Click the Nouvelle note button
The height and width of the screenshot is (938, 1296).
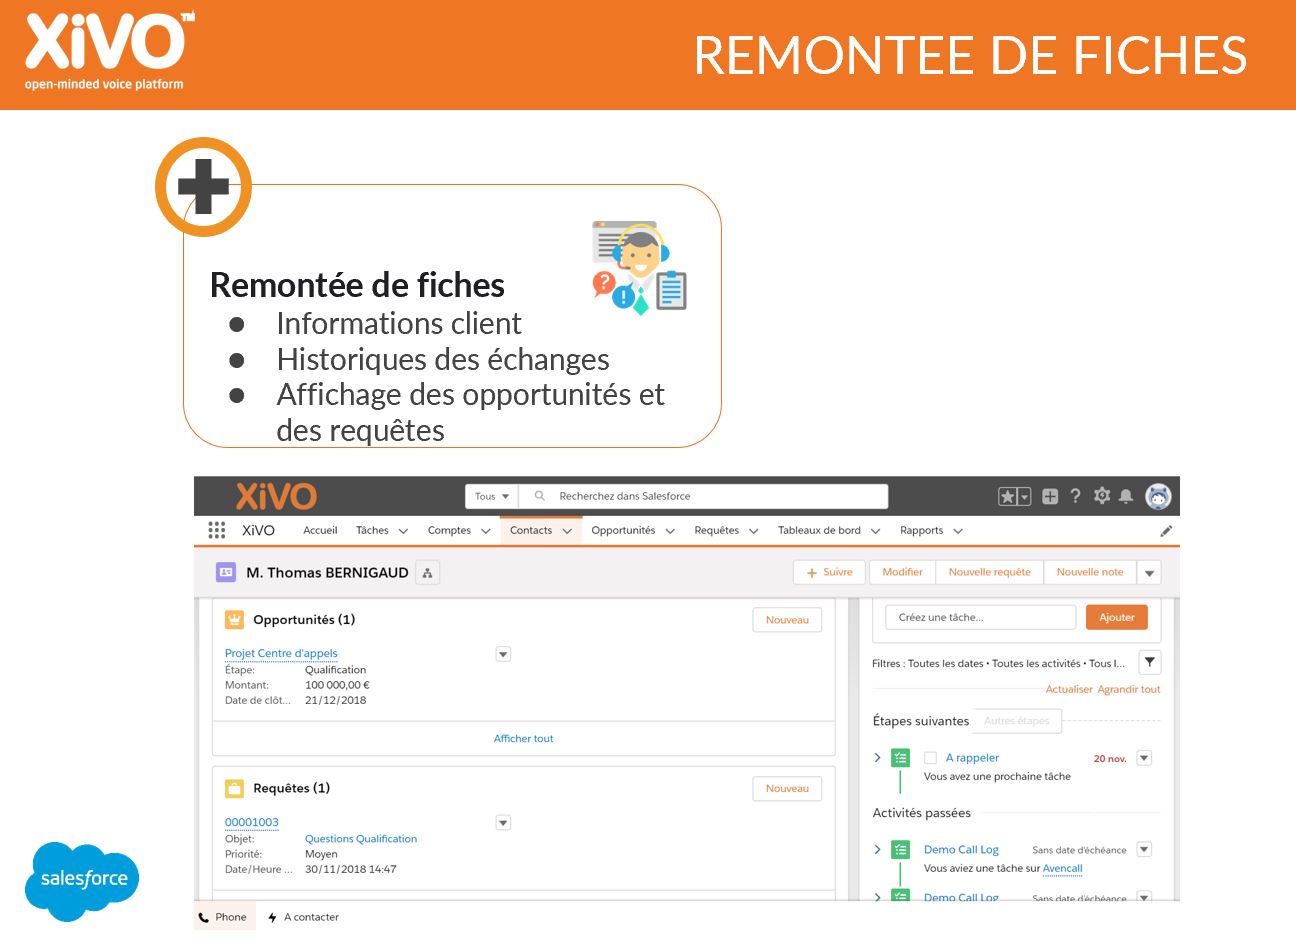(1090, 573)
